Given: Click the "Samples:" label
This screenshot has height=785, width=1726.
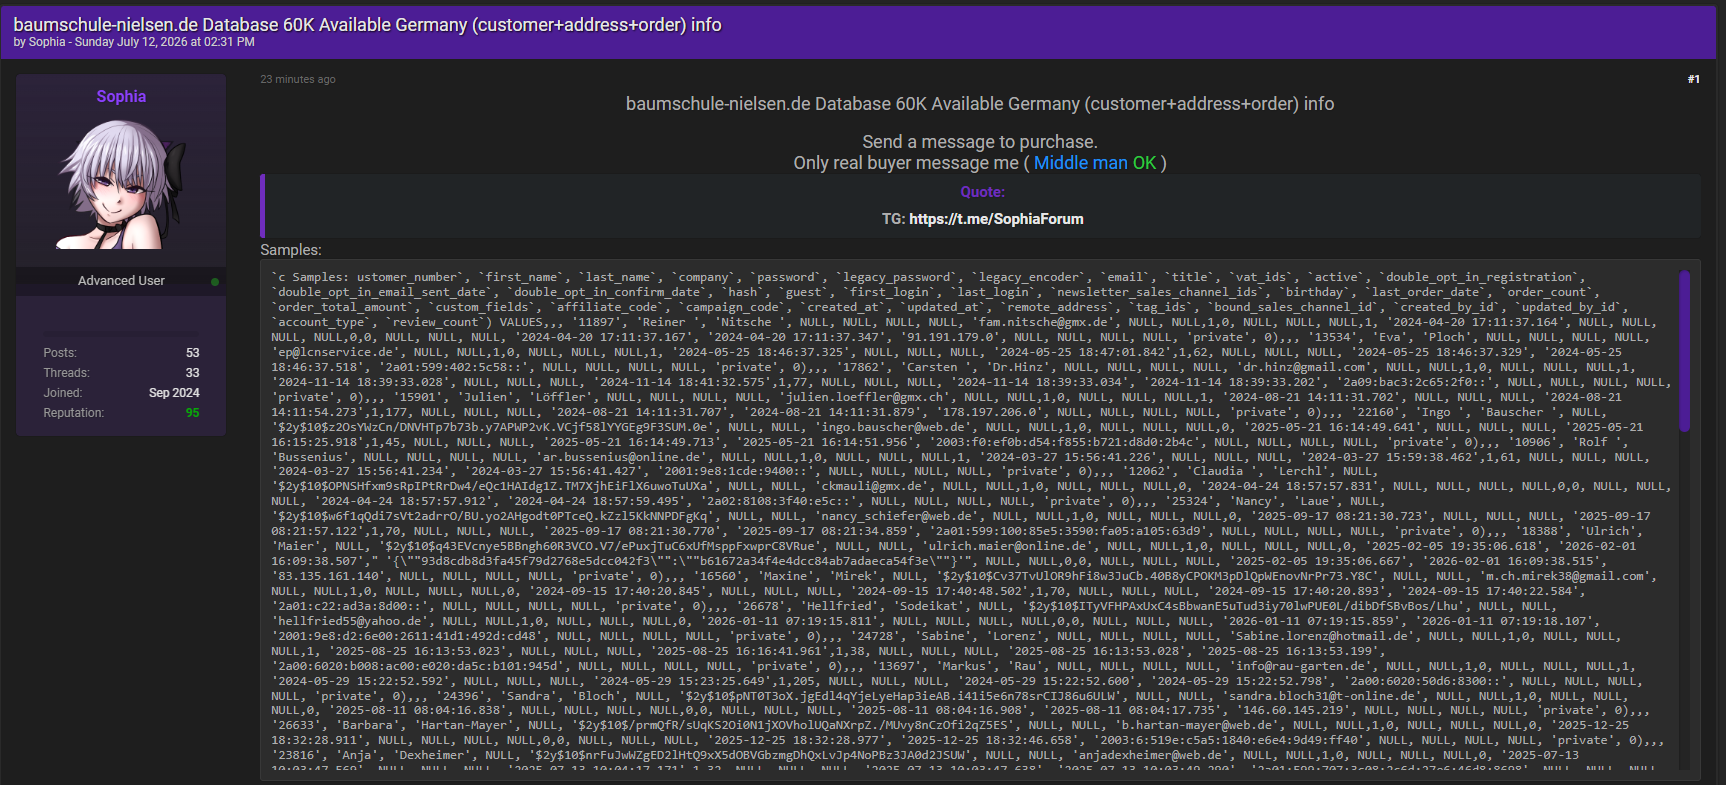Looking at the screenshot, I should click(291, 250).
